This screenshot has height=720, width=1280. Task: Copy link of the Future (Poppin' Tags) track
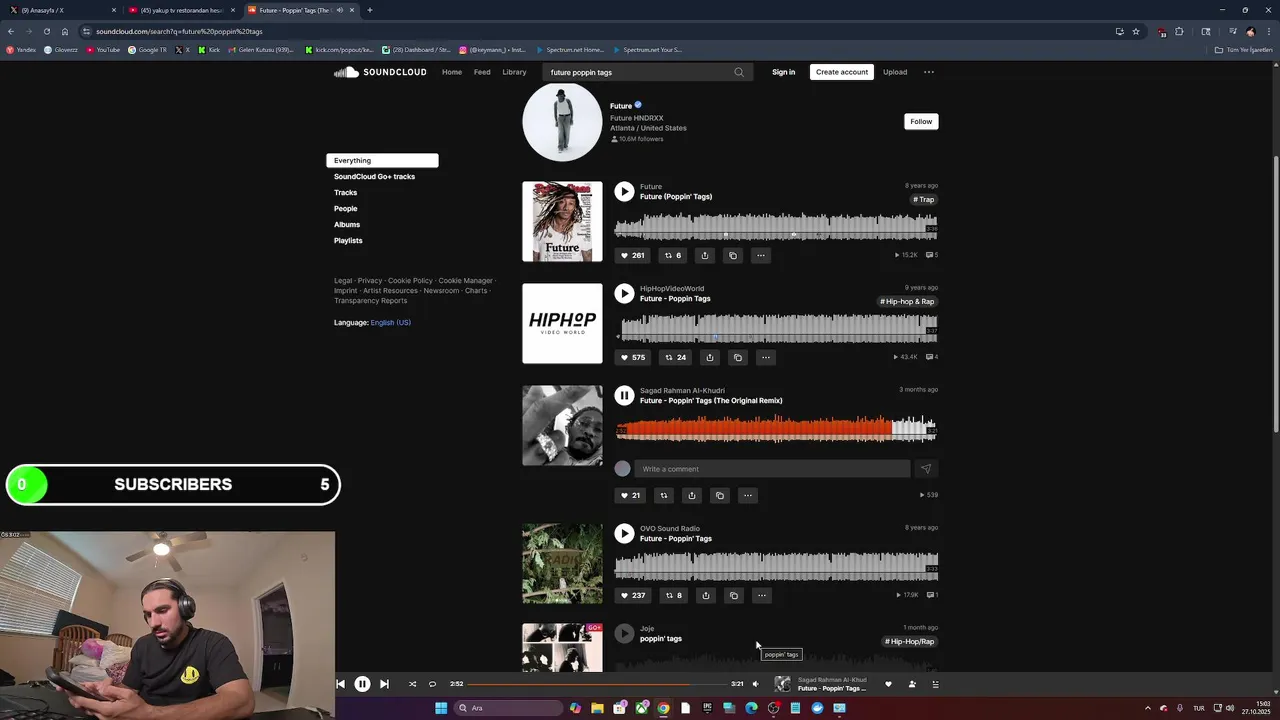tap(733, 255)
